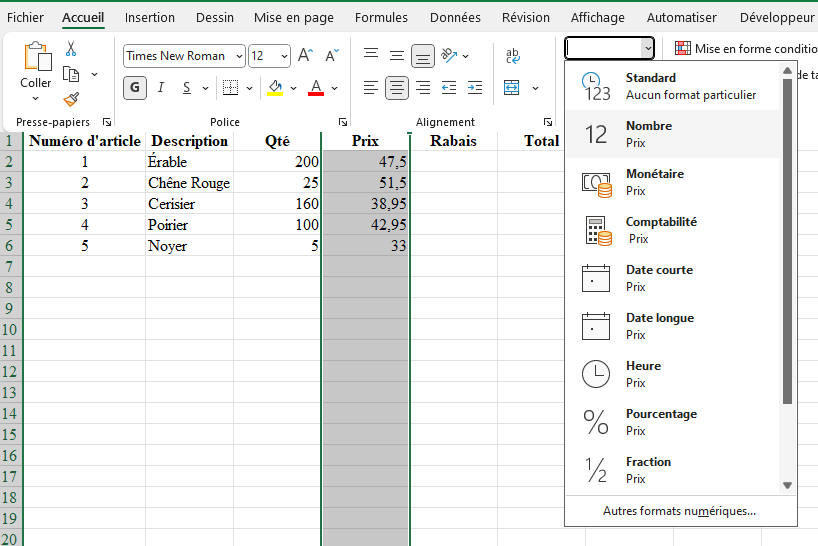Switch to the Affichage tab
This screenshot has width=818, height=546.
[598, 17]
